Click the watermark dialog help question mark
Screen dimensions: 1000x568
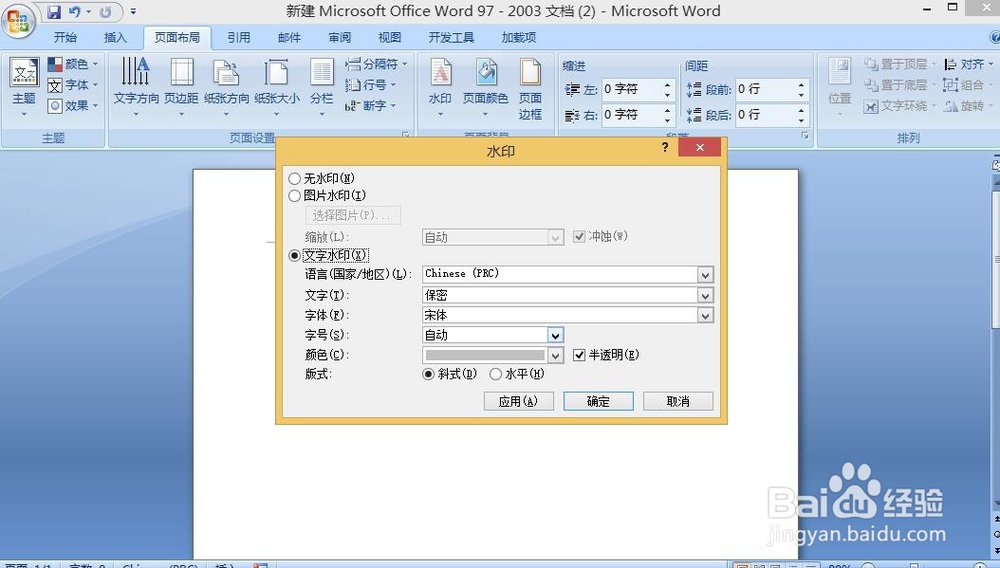point(665,147)
